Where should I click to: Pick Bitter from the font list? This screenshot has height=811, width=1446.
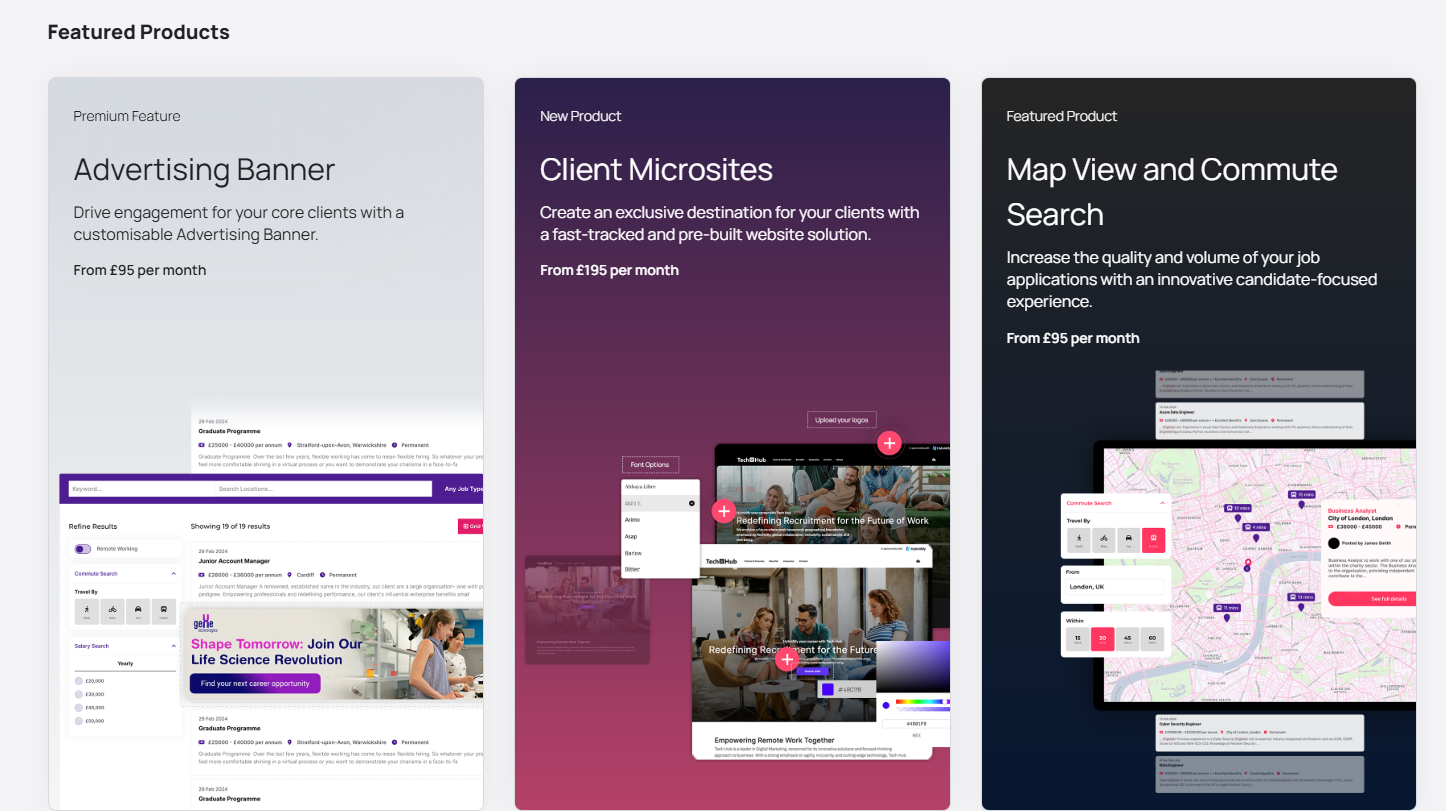[x=659, y=569]
